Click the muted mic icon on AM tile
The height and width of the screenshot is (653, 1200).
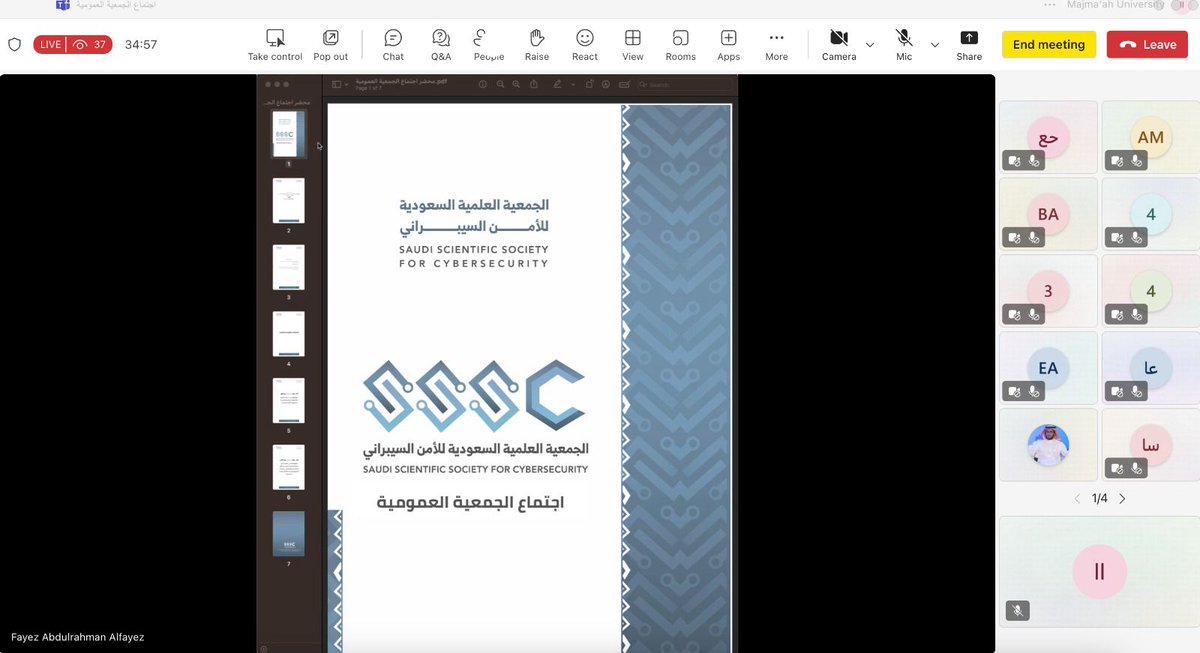(1135, 160)
